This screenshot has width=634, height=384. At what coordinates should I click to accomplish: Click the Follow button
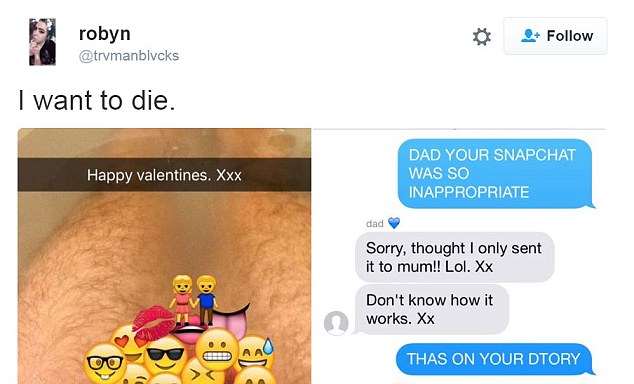555,36
